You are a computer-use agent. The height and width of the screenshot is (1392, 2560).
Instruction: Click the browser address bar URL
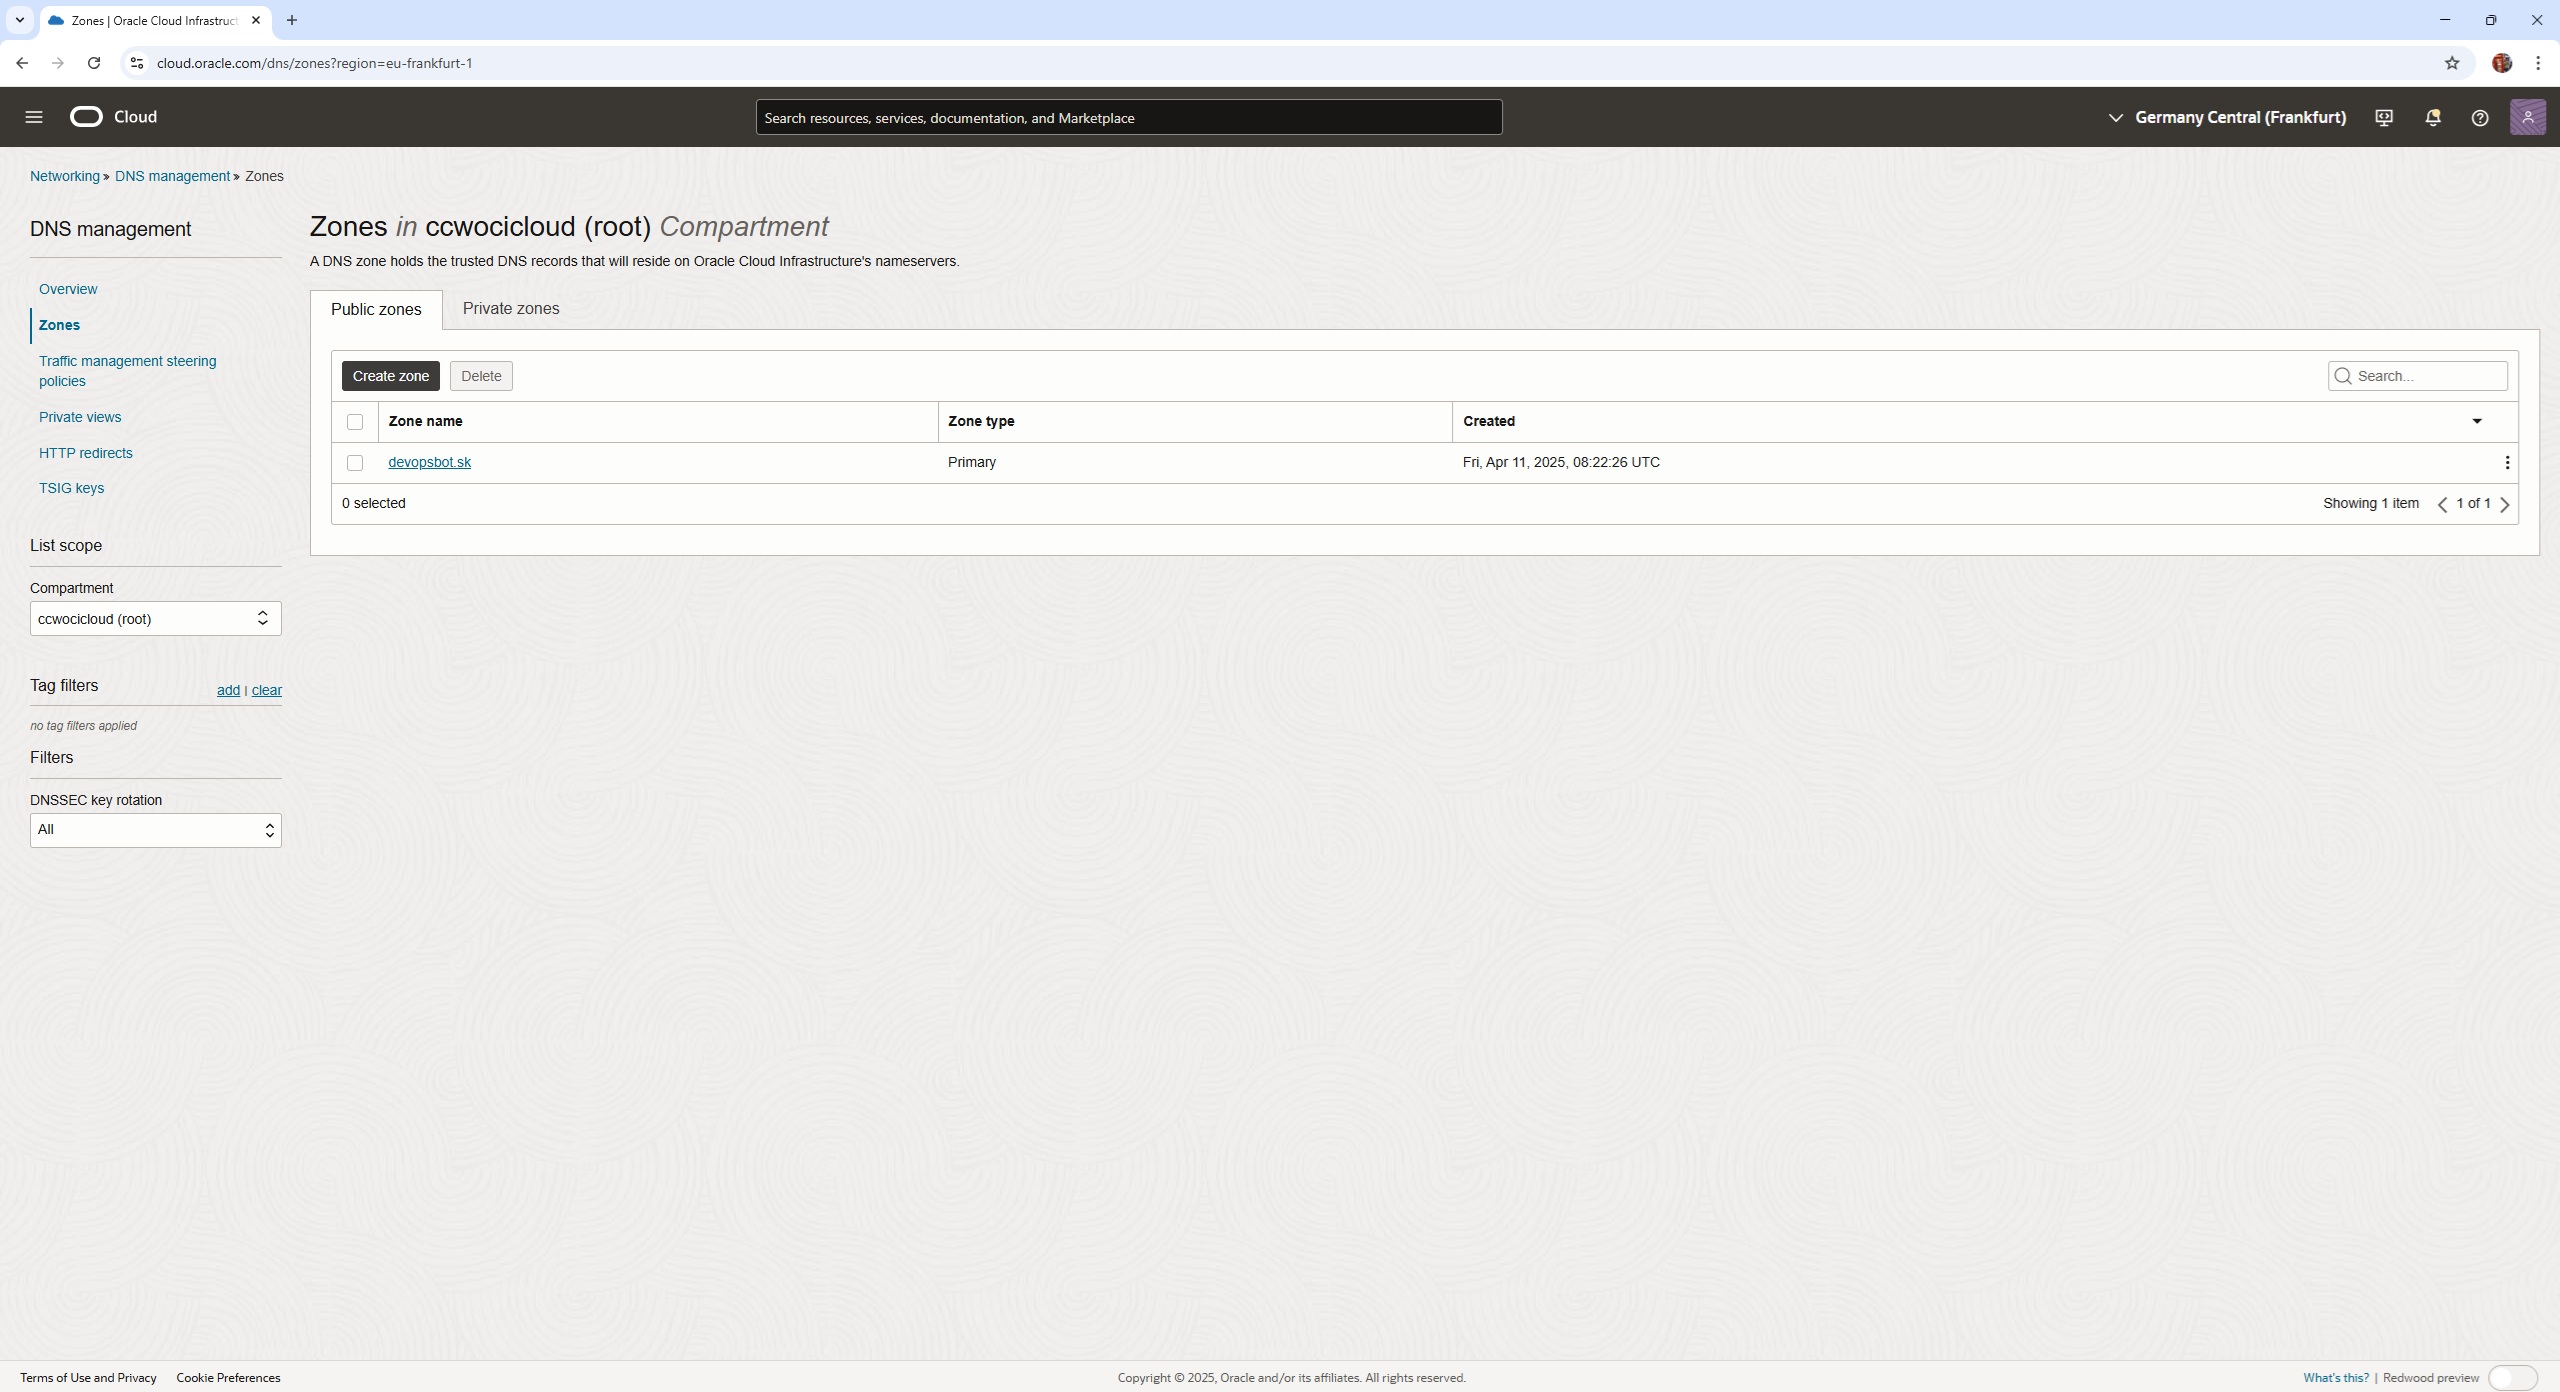click(x=314, y=63)
